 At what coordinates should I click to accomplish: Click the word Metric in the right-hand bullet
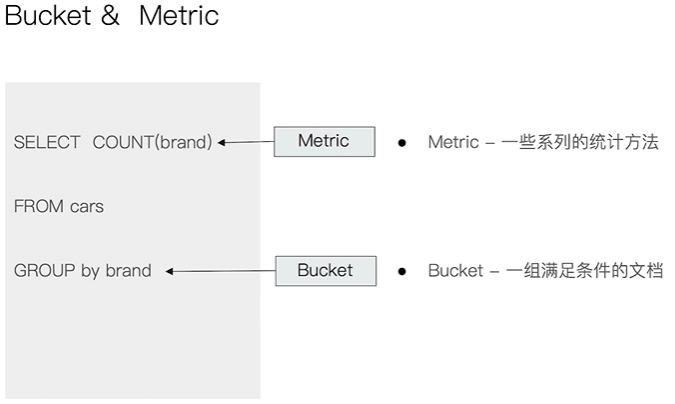(453, 142)
